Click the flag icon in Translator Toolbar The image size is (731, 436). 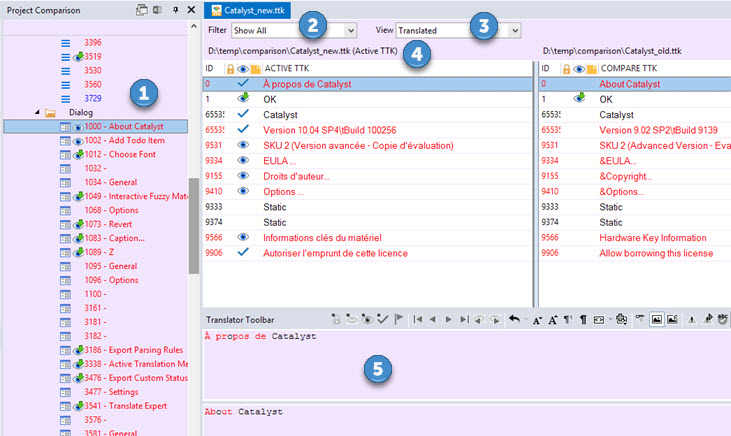pos(399,319)
